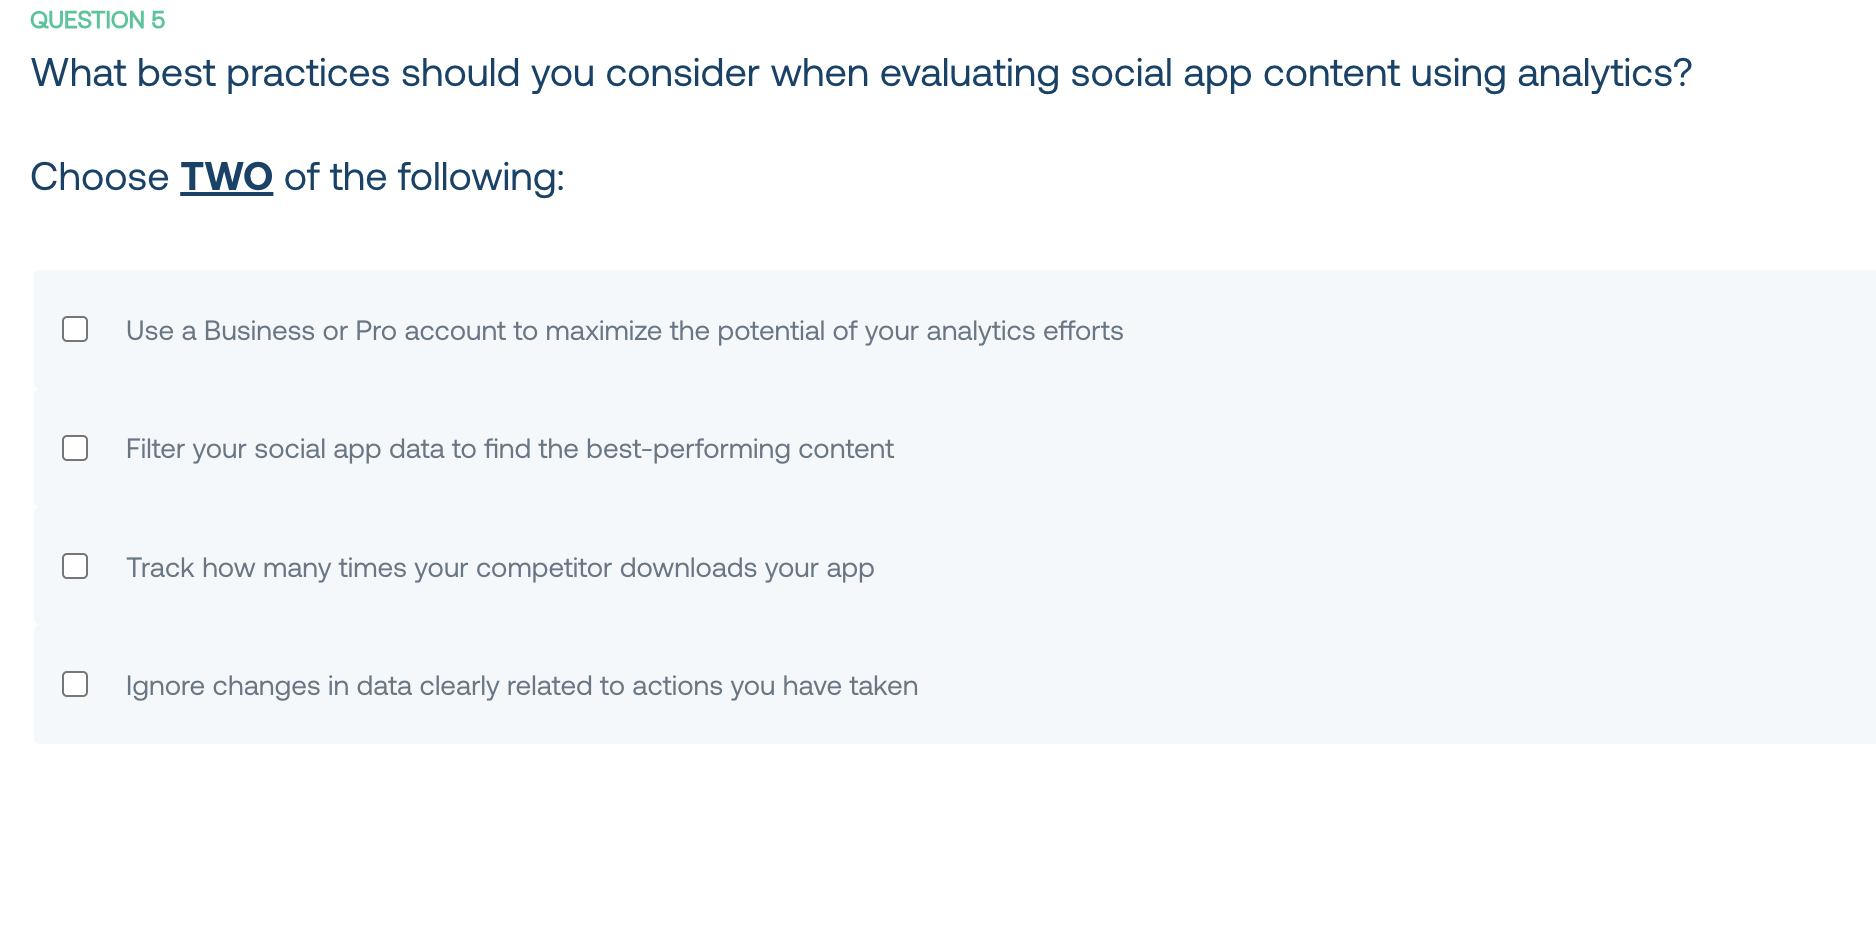Click the blank area below the answer options

coord(938,840)
